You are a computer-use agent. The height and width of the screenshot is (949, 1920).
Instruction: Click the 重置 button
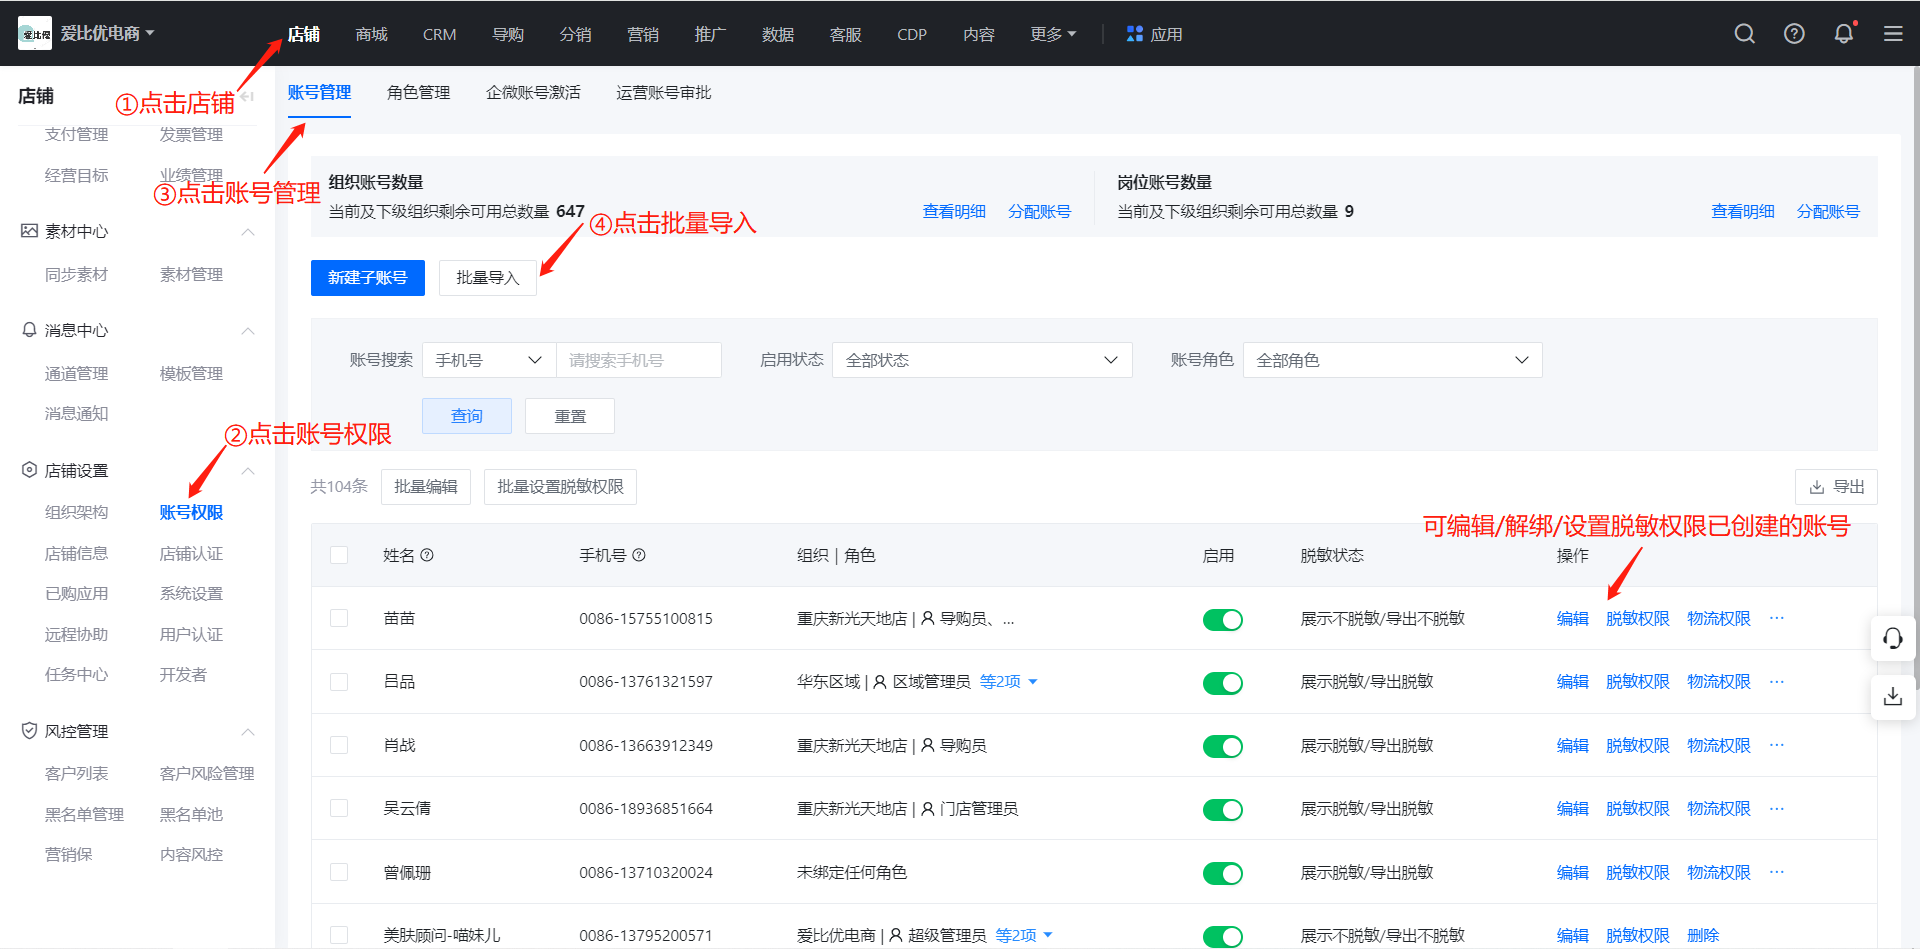point(570,416)
